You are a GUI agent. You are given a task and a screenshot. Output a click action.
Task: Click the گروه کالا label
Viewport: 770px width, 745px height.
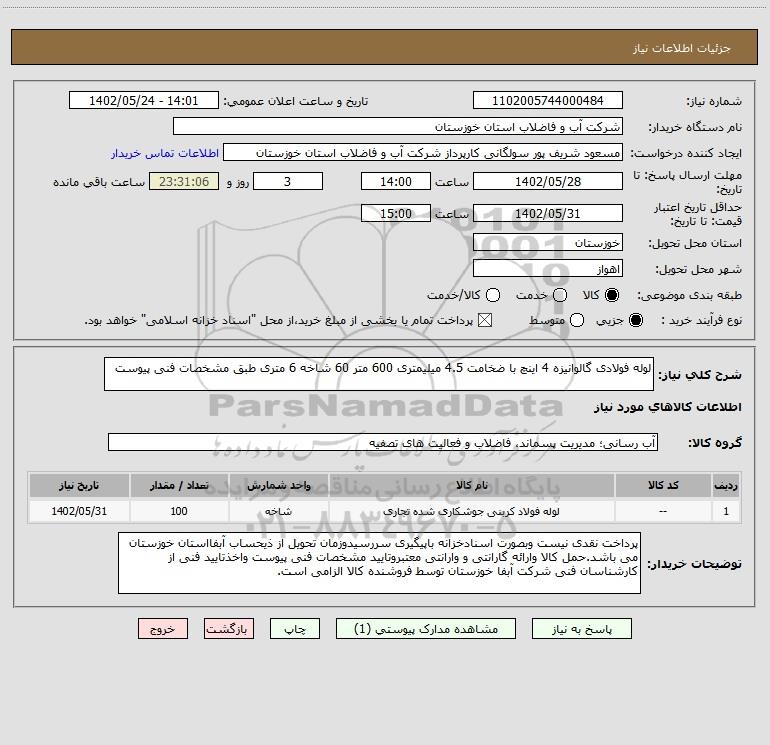715,442
